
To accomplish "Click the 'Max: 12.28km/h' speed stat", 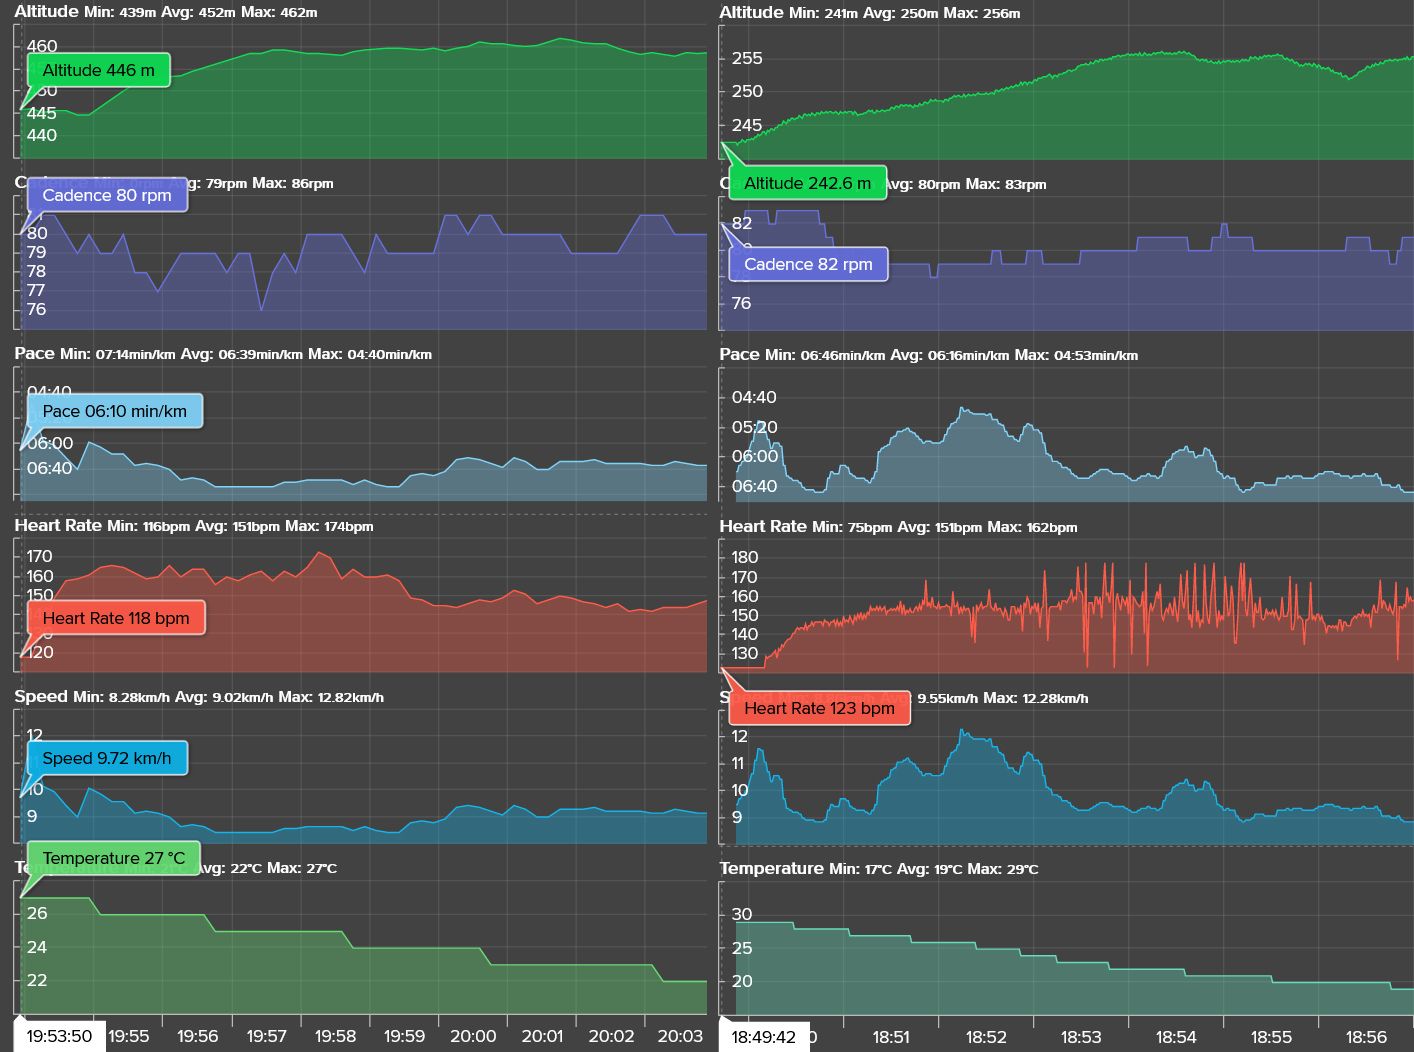I will pyautogui.click(x=1036, y=698).
